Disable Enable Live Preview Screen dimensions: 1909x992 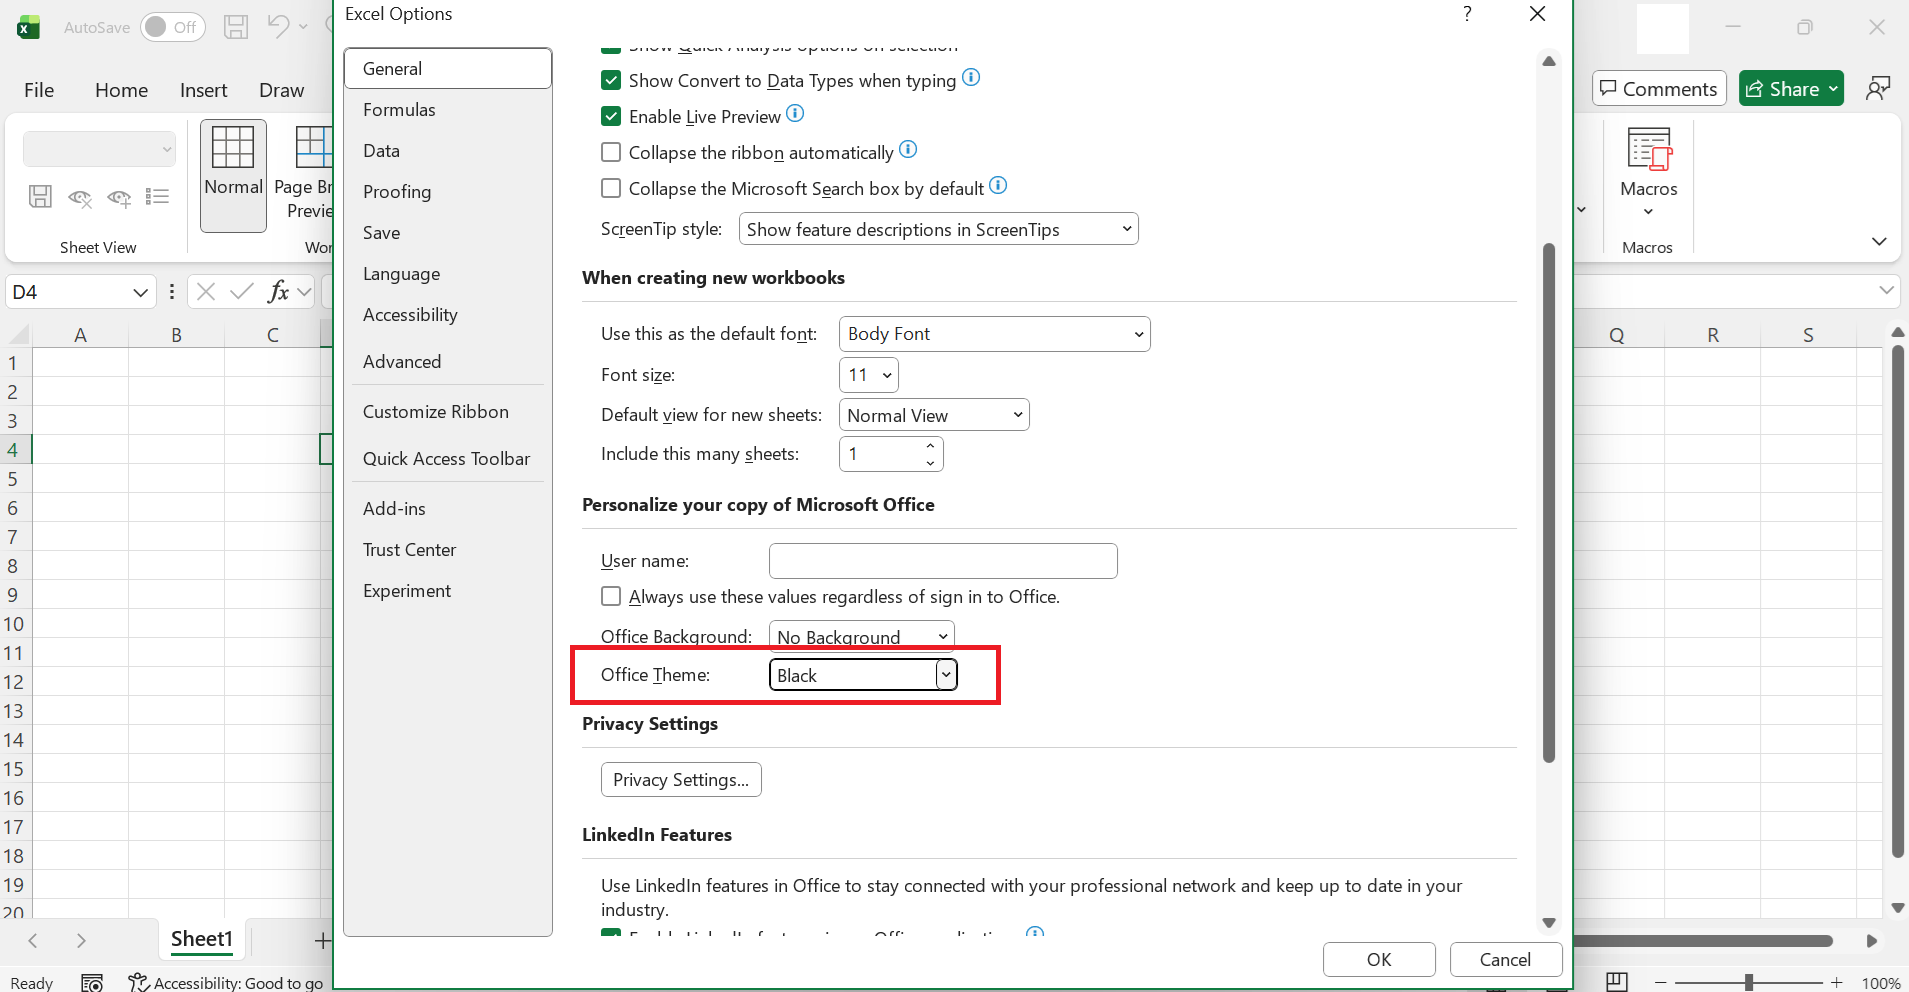tap(611, 116)
